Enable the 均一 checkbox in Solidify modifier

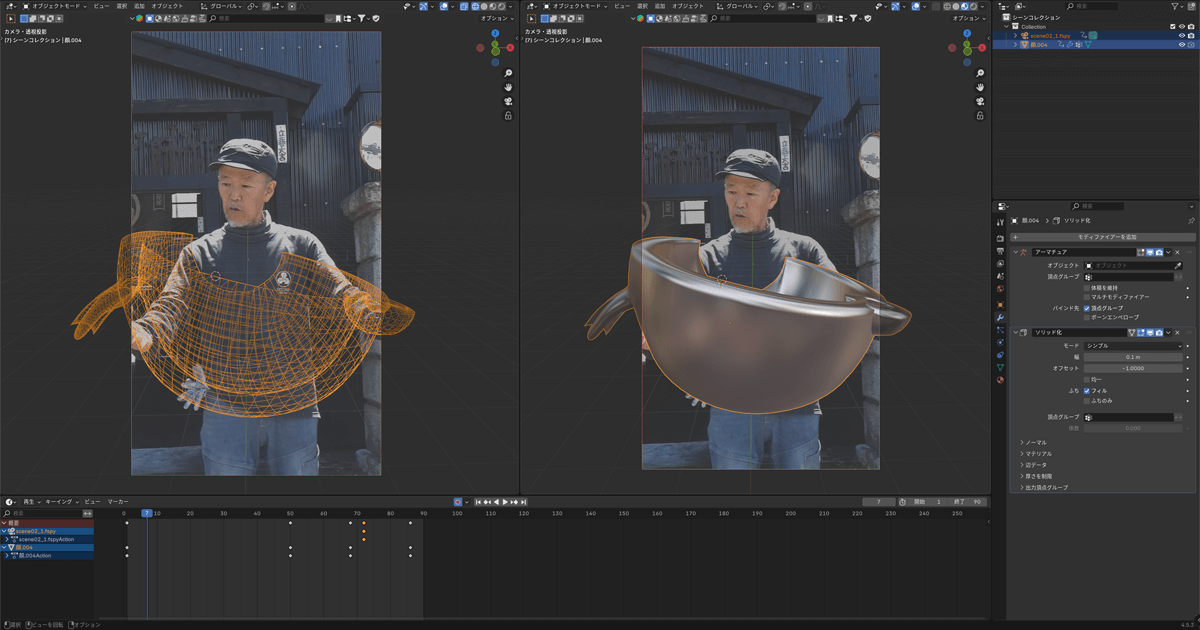click(x=1087, y=380)
